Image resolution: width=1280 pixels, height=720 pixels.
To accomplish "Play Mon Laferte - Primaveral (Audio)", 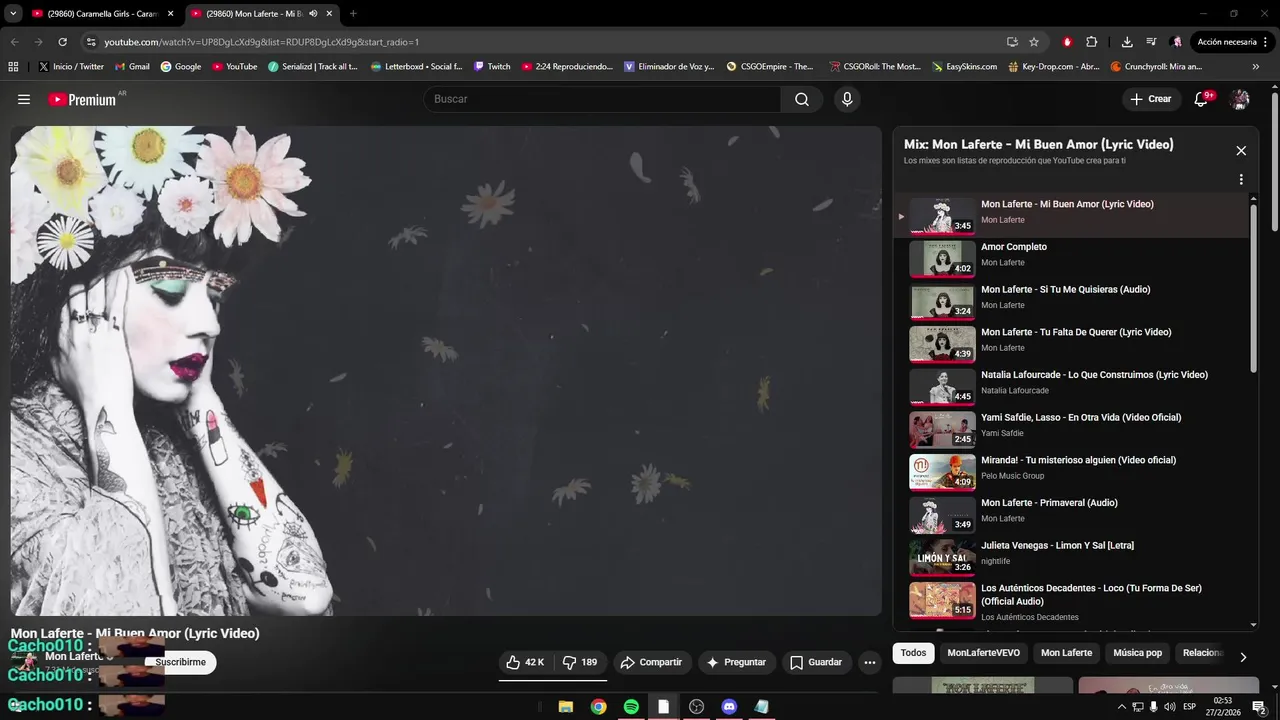I will (x=1070, y=514).
